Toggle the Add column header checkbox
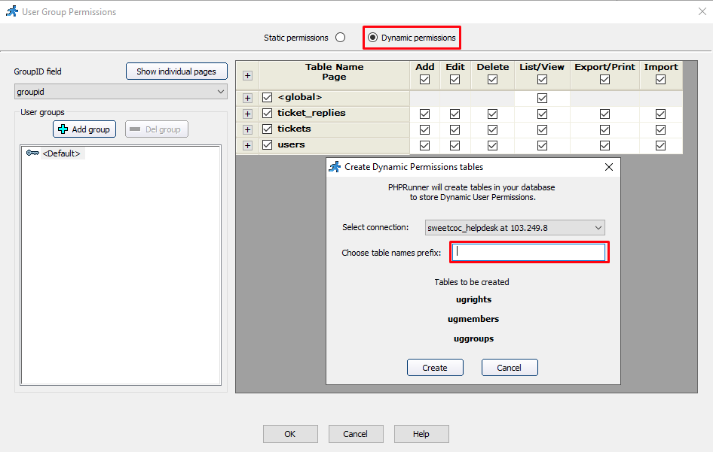Viewport: 713px width, 452px height. tap(425, 80)
